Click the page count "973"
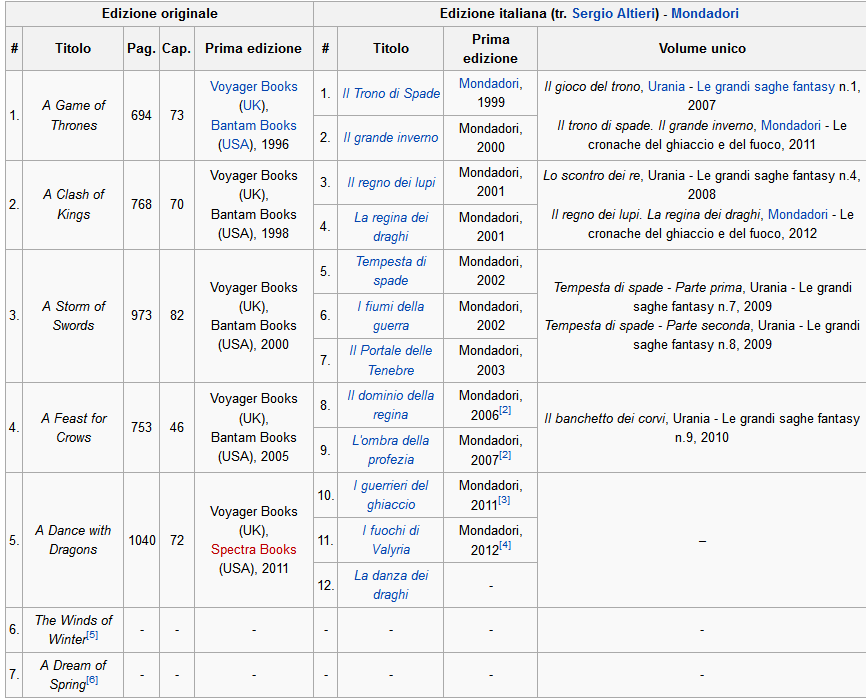 [141, 315]
